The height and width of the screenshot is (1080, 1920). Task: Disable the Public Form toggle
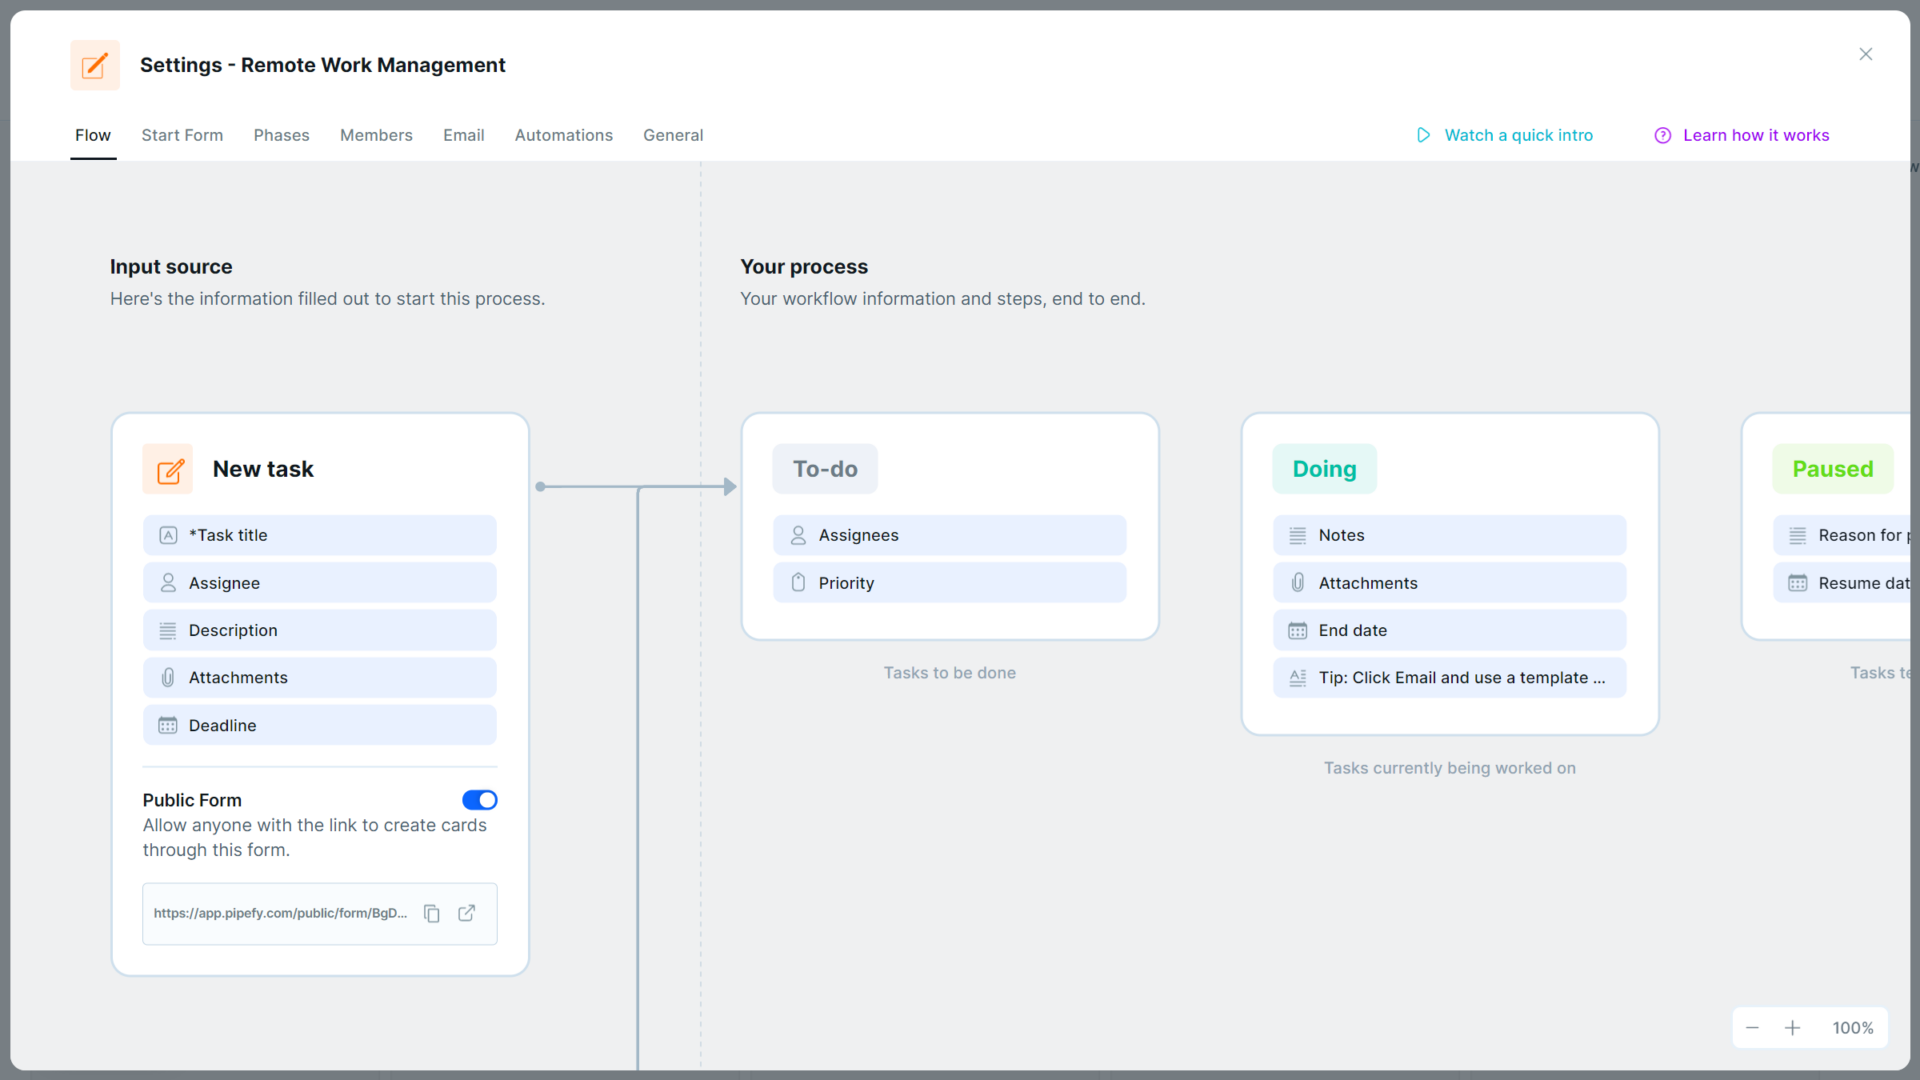(x=480, y=800)
